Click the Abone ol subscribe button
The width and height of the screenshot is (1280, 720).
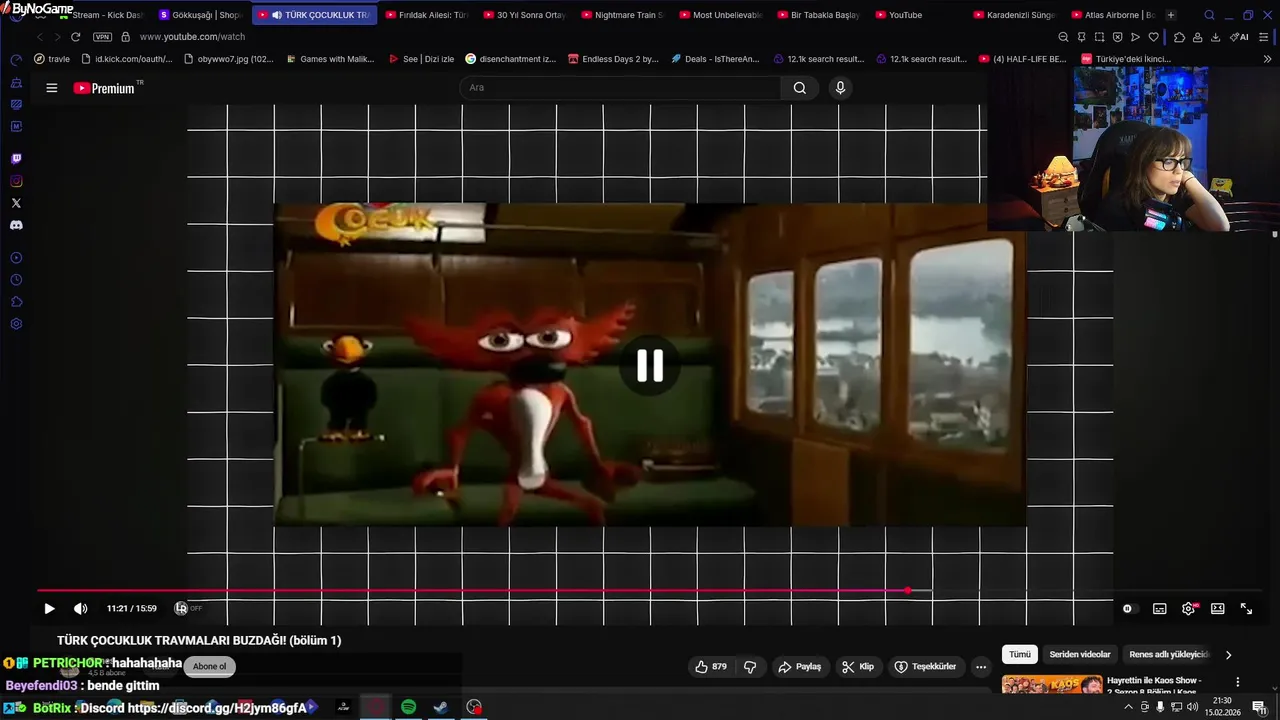tap(209, 667)
